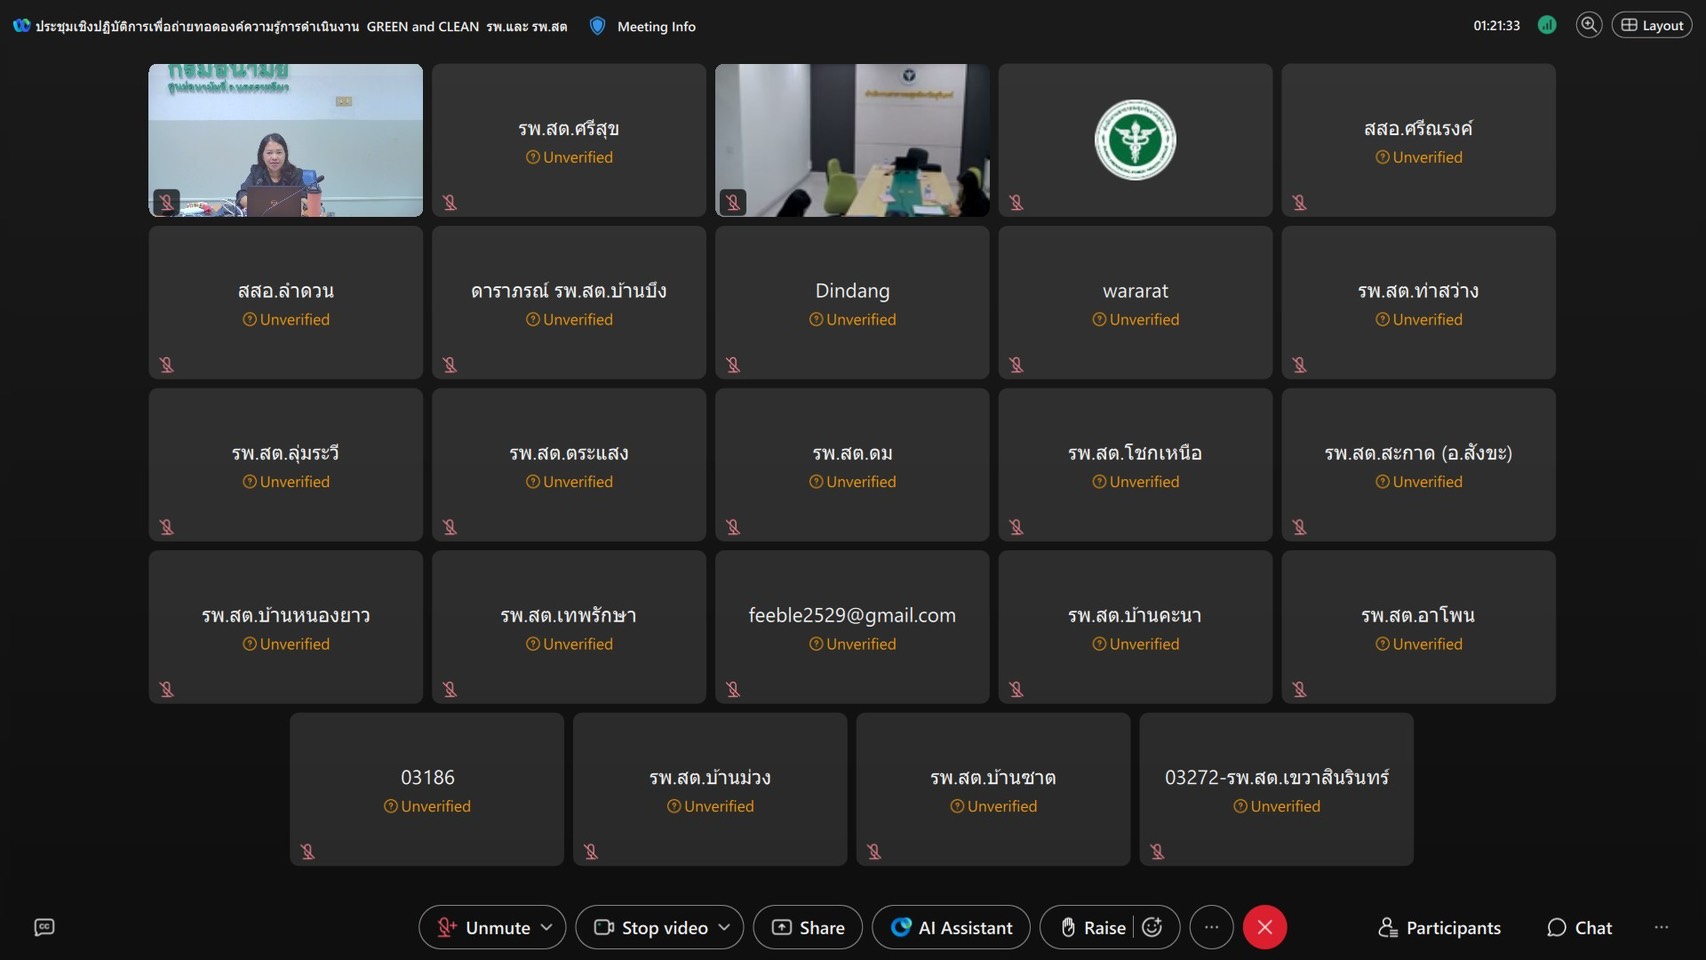The height and width of the screenshot is (960, 1706).
Task: Launch the AI Assistant
Action: pyautogui.click(x=951, y=927)
